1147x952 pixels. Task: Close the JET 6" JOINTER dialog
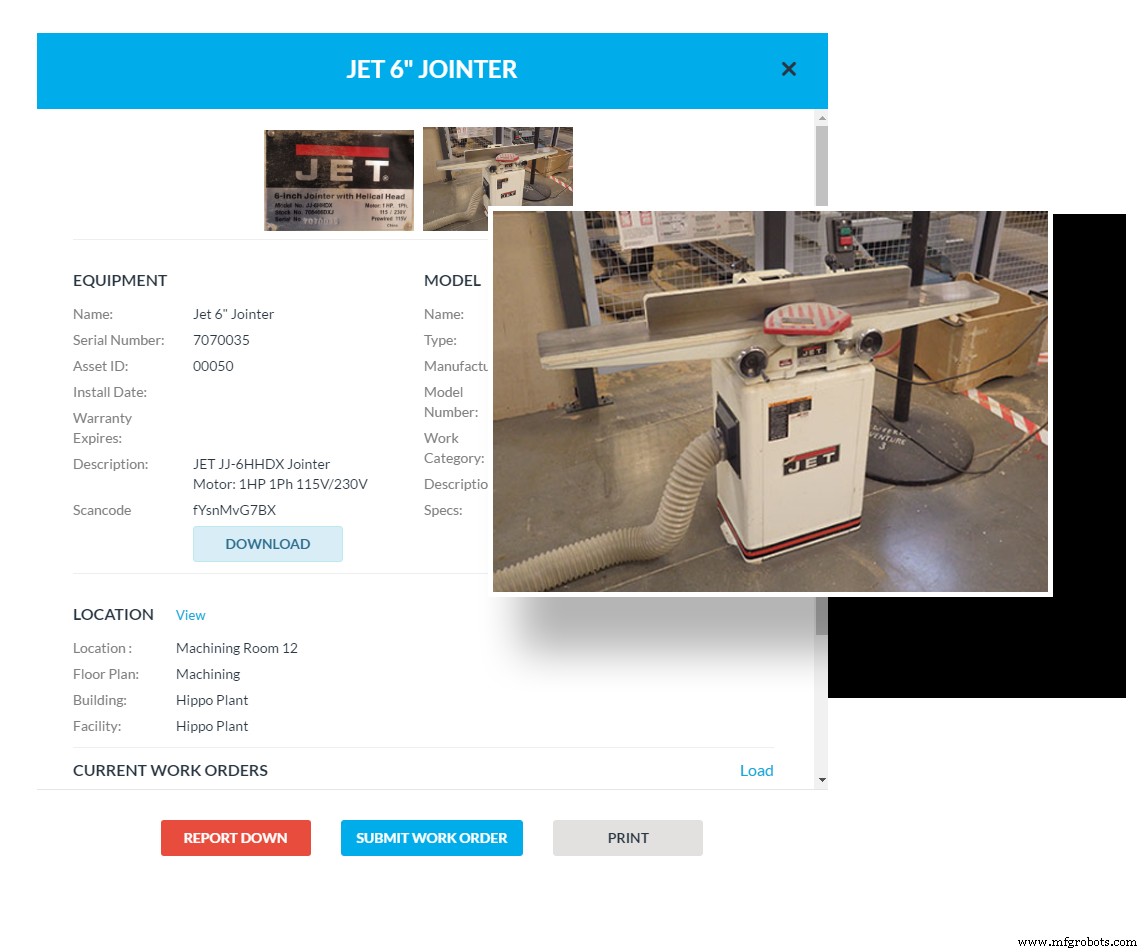click(x=789, y=69)
